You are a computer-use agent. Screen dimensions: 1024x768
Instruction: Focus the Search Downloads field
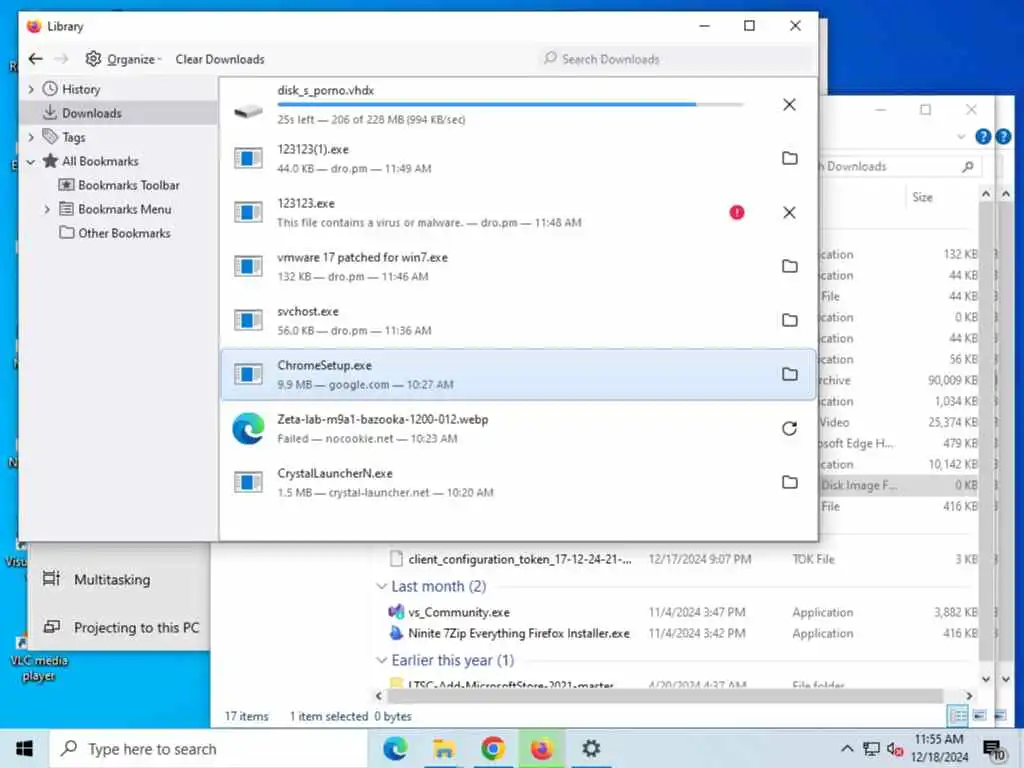click(x=677, y=59)
